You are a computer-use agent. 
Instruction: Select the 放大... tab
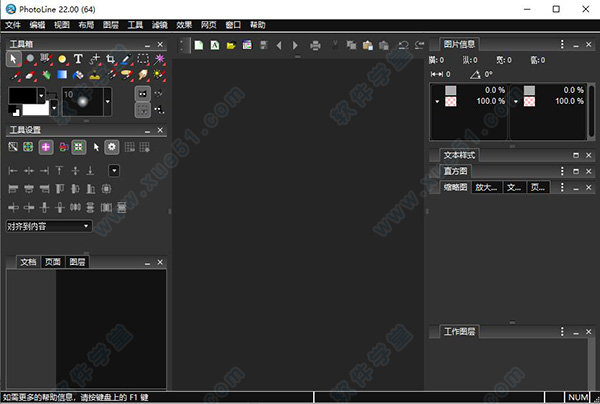[x=486, y=187]
